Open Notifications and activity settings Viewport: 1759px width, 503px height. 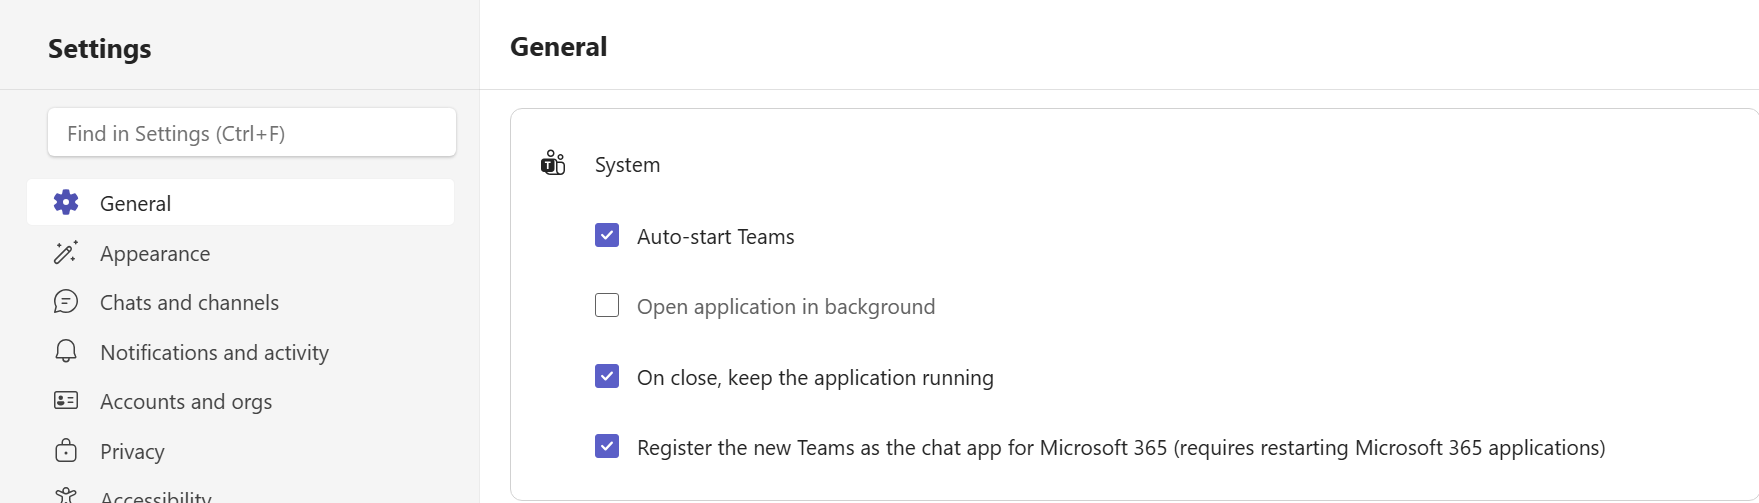pos(241,352)
